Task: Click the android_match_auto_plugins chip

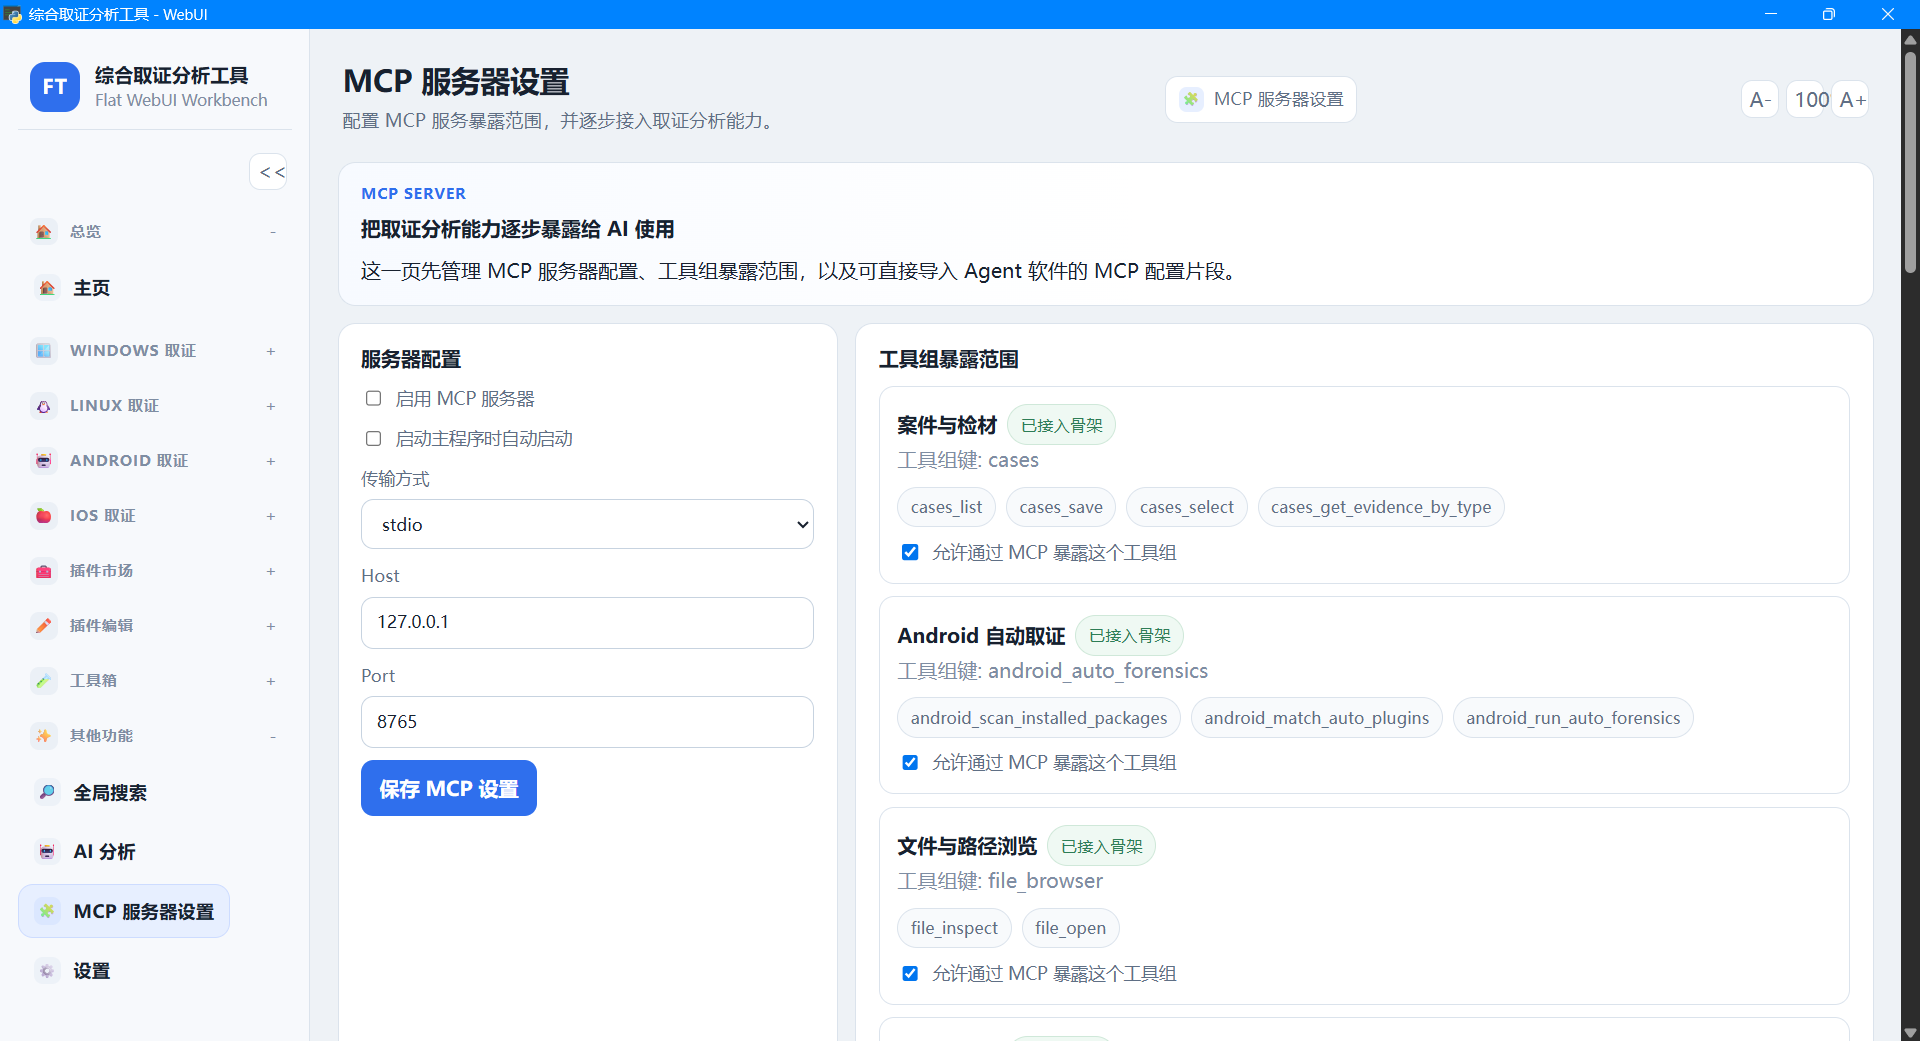Action: click(x=1317, y=718)
